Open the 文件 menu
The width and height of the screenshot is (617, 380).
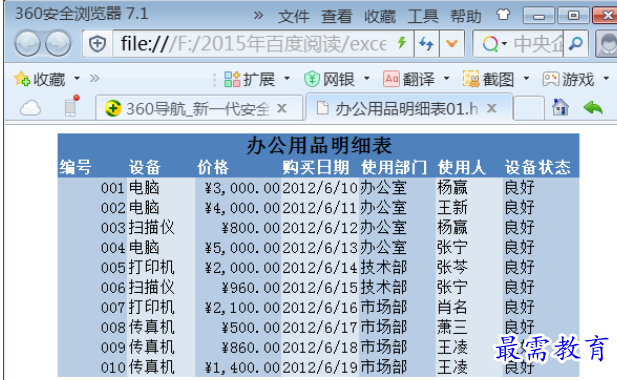coord(294,17)
